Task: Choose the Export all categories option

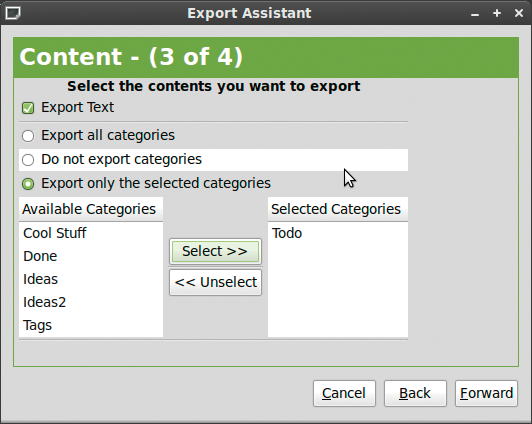Action: click(28, 136)
